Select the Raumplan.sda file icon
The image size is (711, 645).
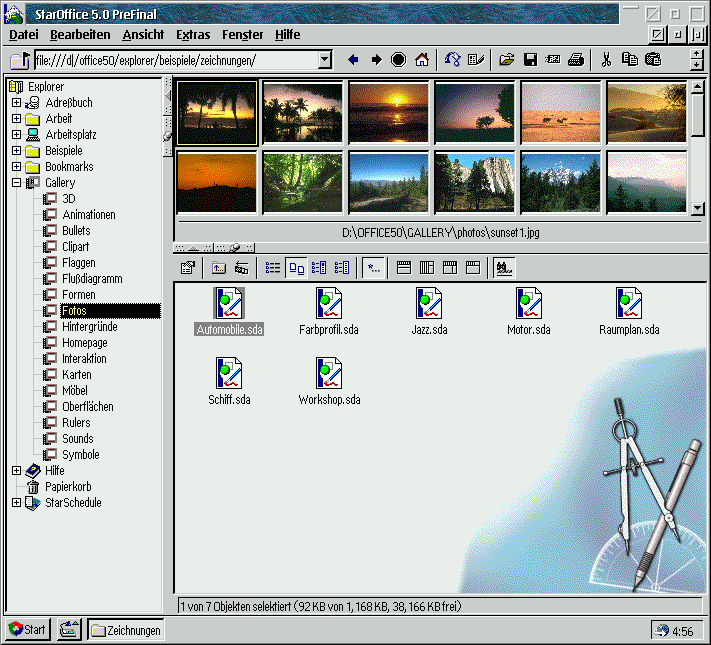click(629, 303)
